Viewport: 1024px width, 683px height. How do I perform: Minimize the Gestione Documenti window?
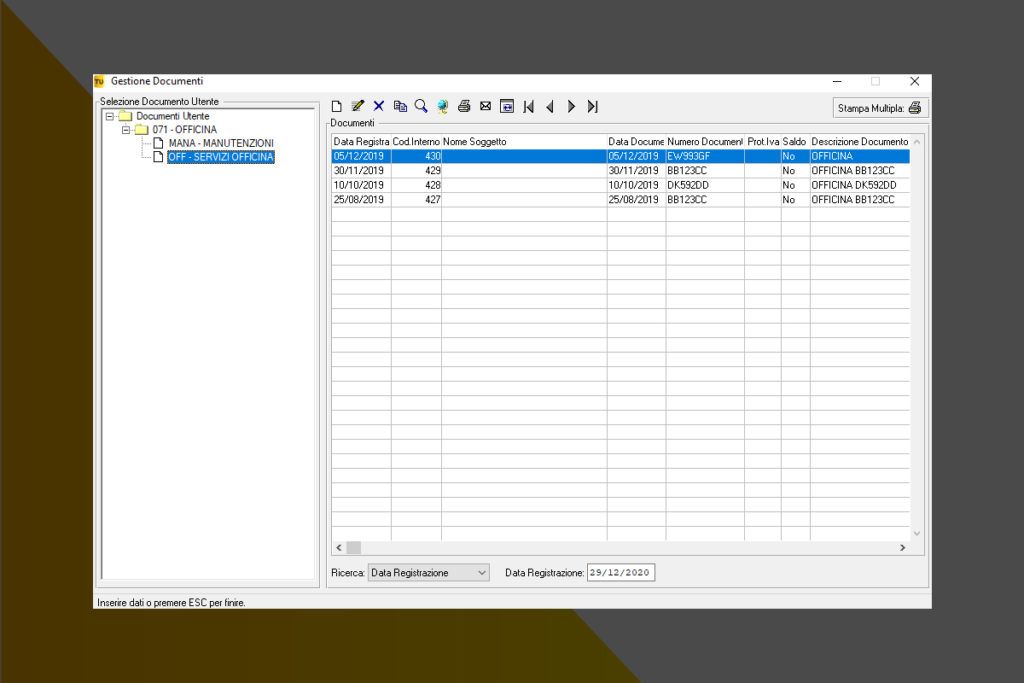[x=837, y=82]
